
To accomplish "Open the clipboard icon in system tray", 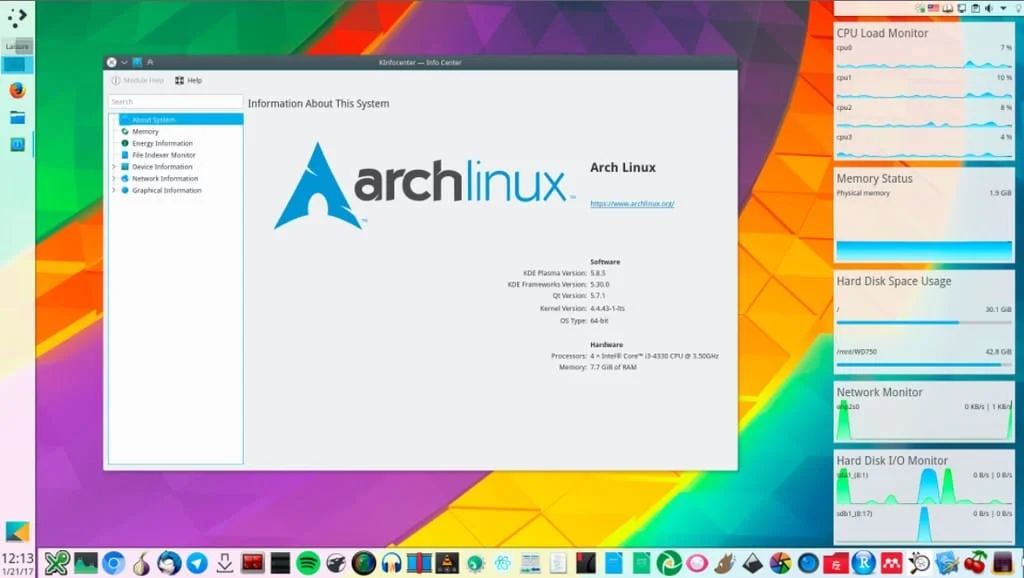I will (975, 8).
